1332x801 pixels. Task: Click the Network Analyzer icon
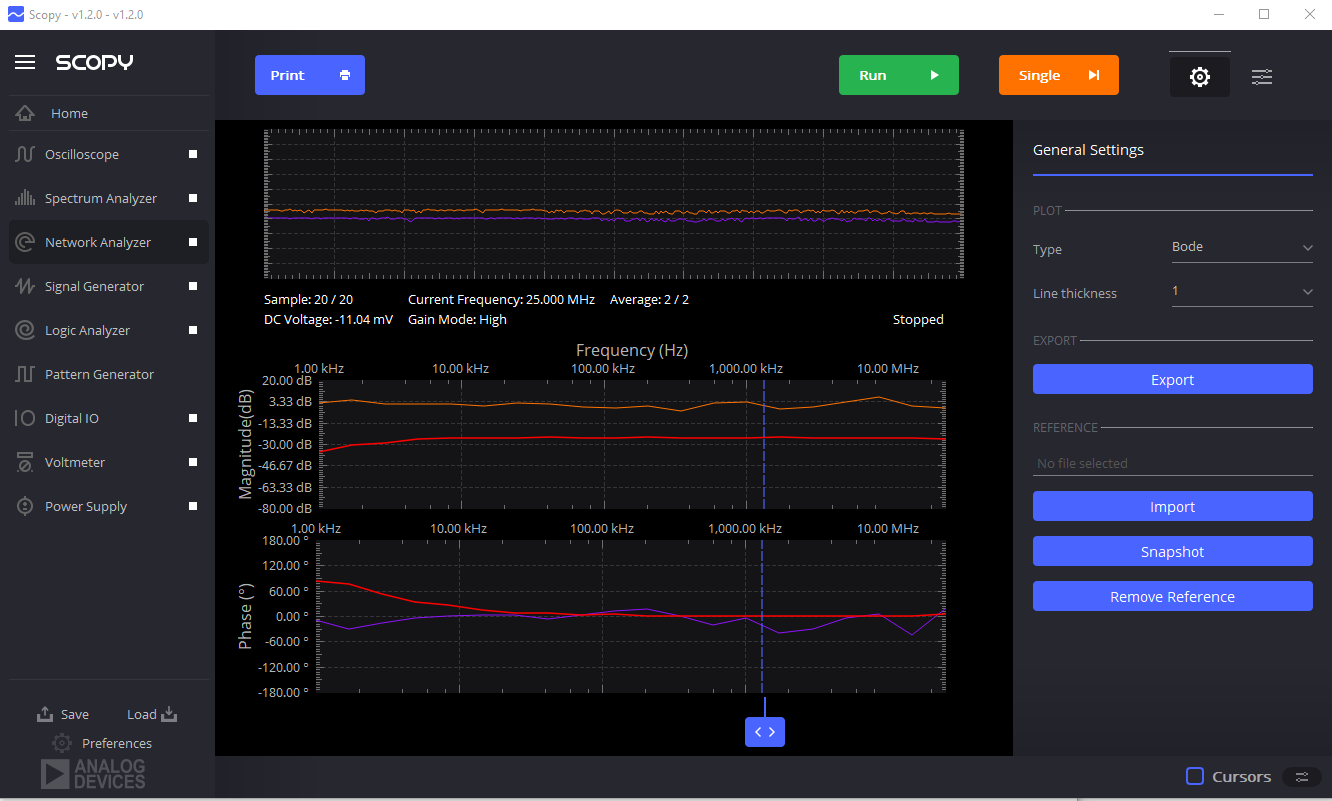[25, 242]
